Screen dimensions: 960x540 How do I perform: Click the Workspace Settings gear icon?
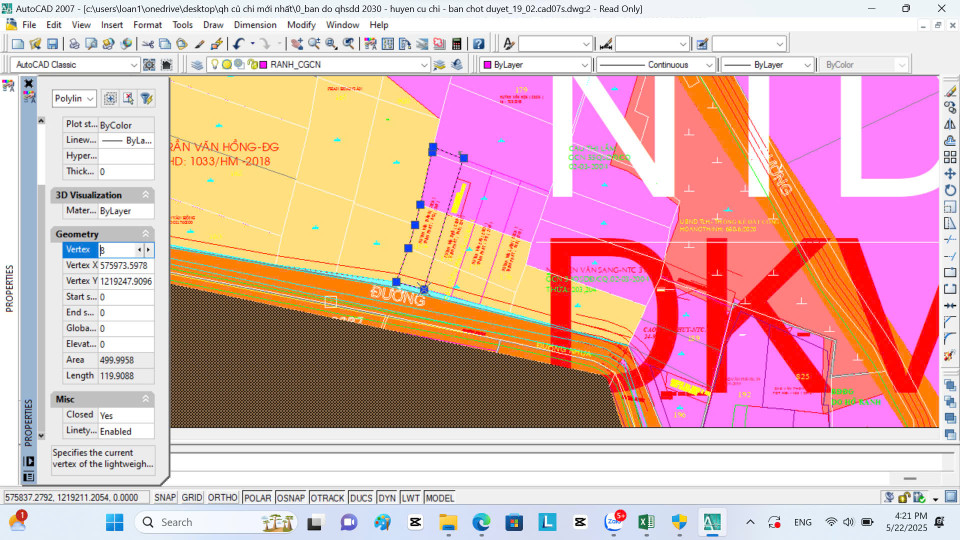[x=149, y=65]
